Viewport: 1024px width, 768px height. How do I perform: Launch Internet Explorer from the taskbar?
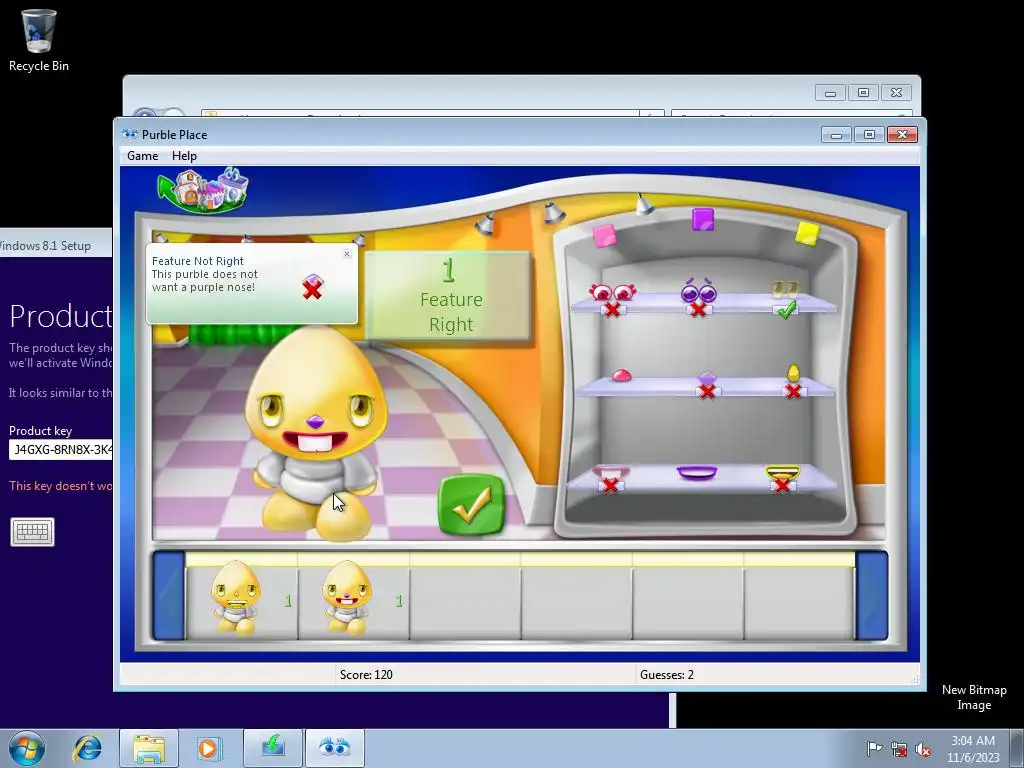(88, 748)
